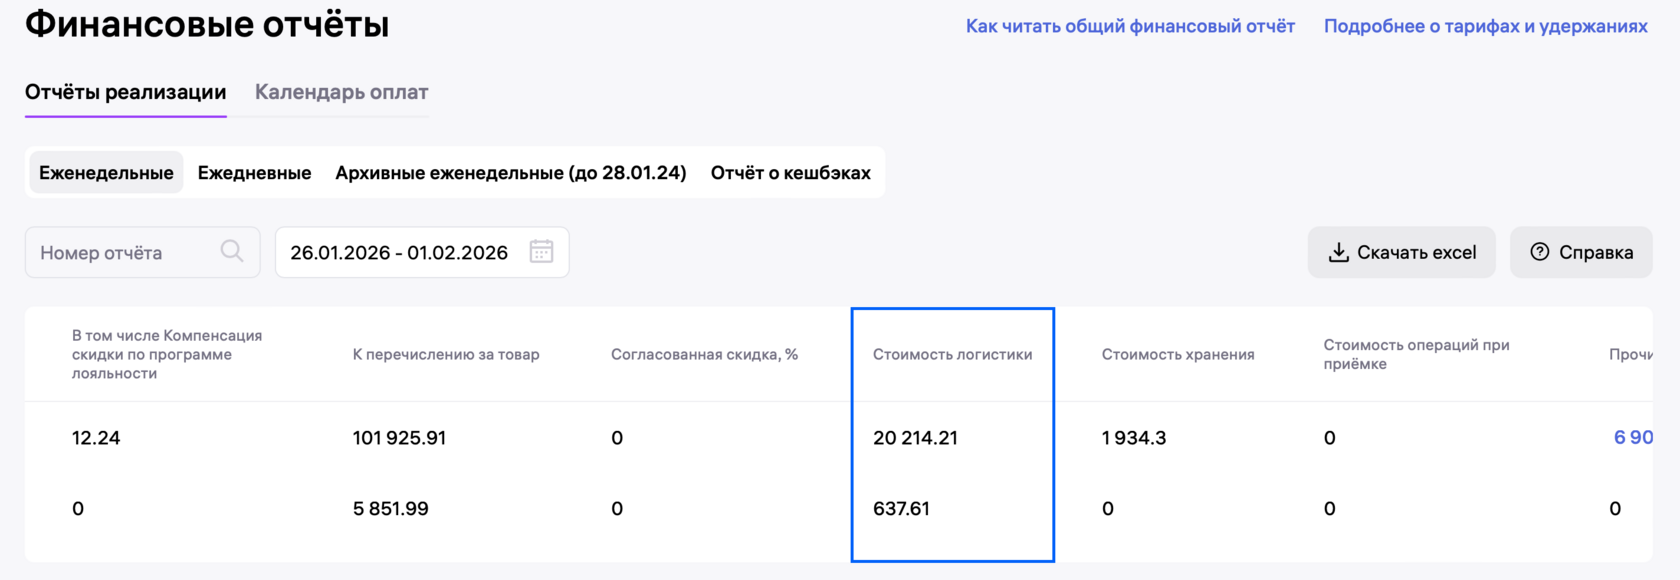Click the search magnifier icon

click(231, 251)
